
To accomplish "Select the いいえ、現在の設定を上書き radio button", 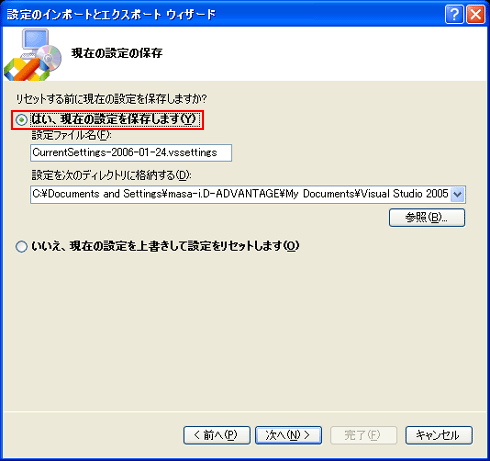I will [x=22, y=247].
